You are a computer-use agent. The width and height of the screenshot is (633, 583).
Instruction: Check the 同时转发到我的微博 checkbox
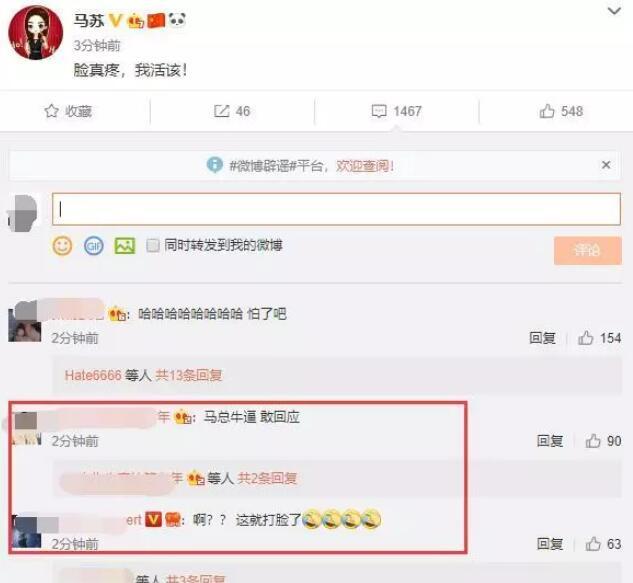pyautogui.click(x=153, y=245)
